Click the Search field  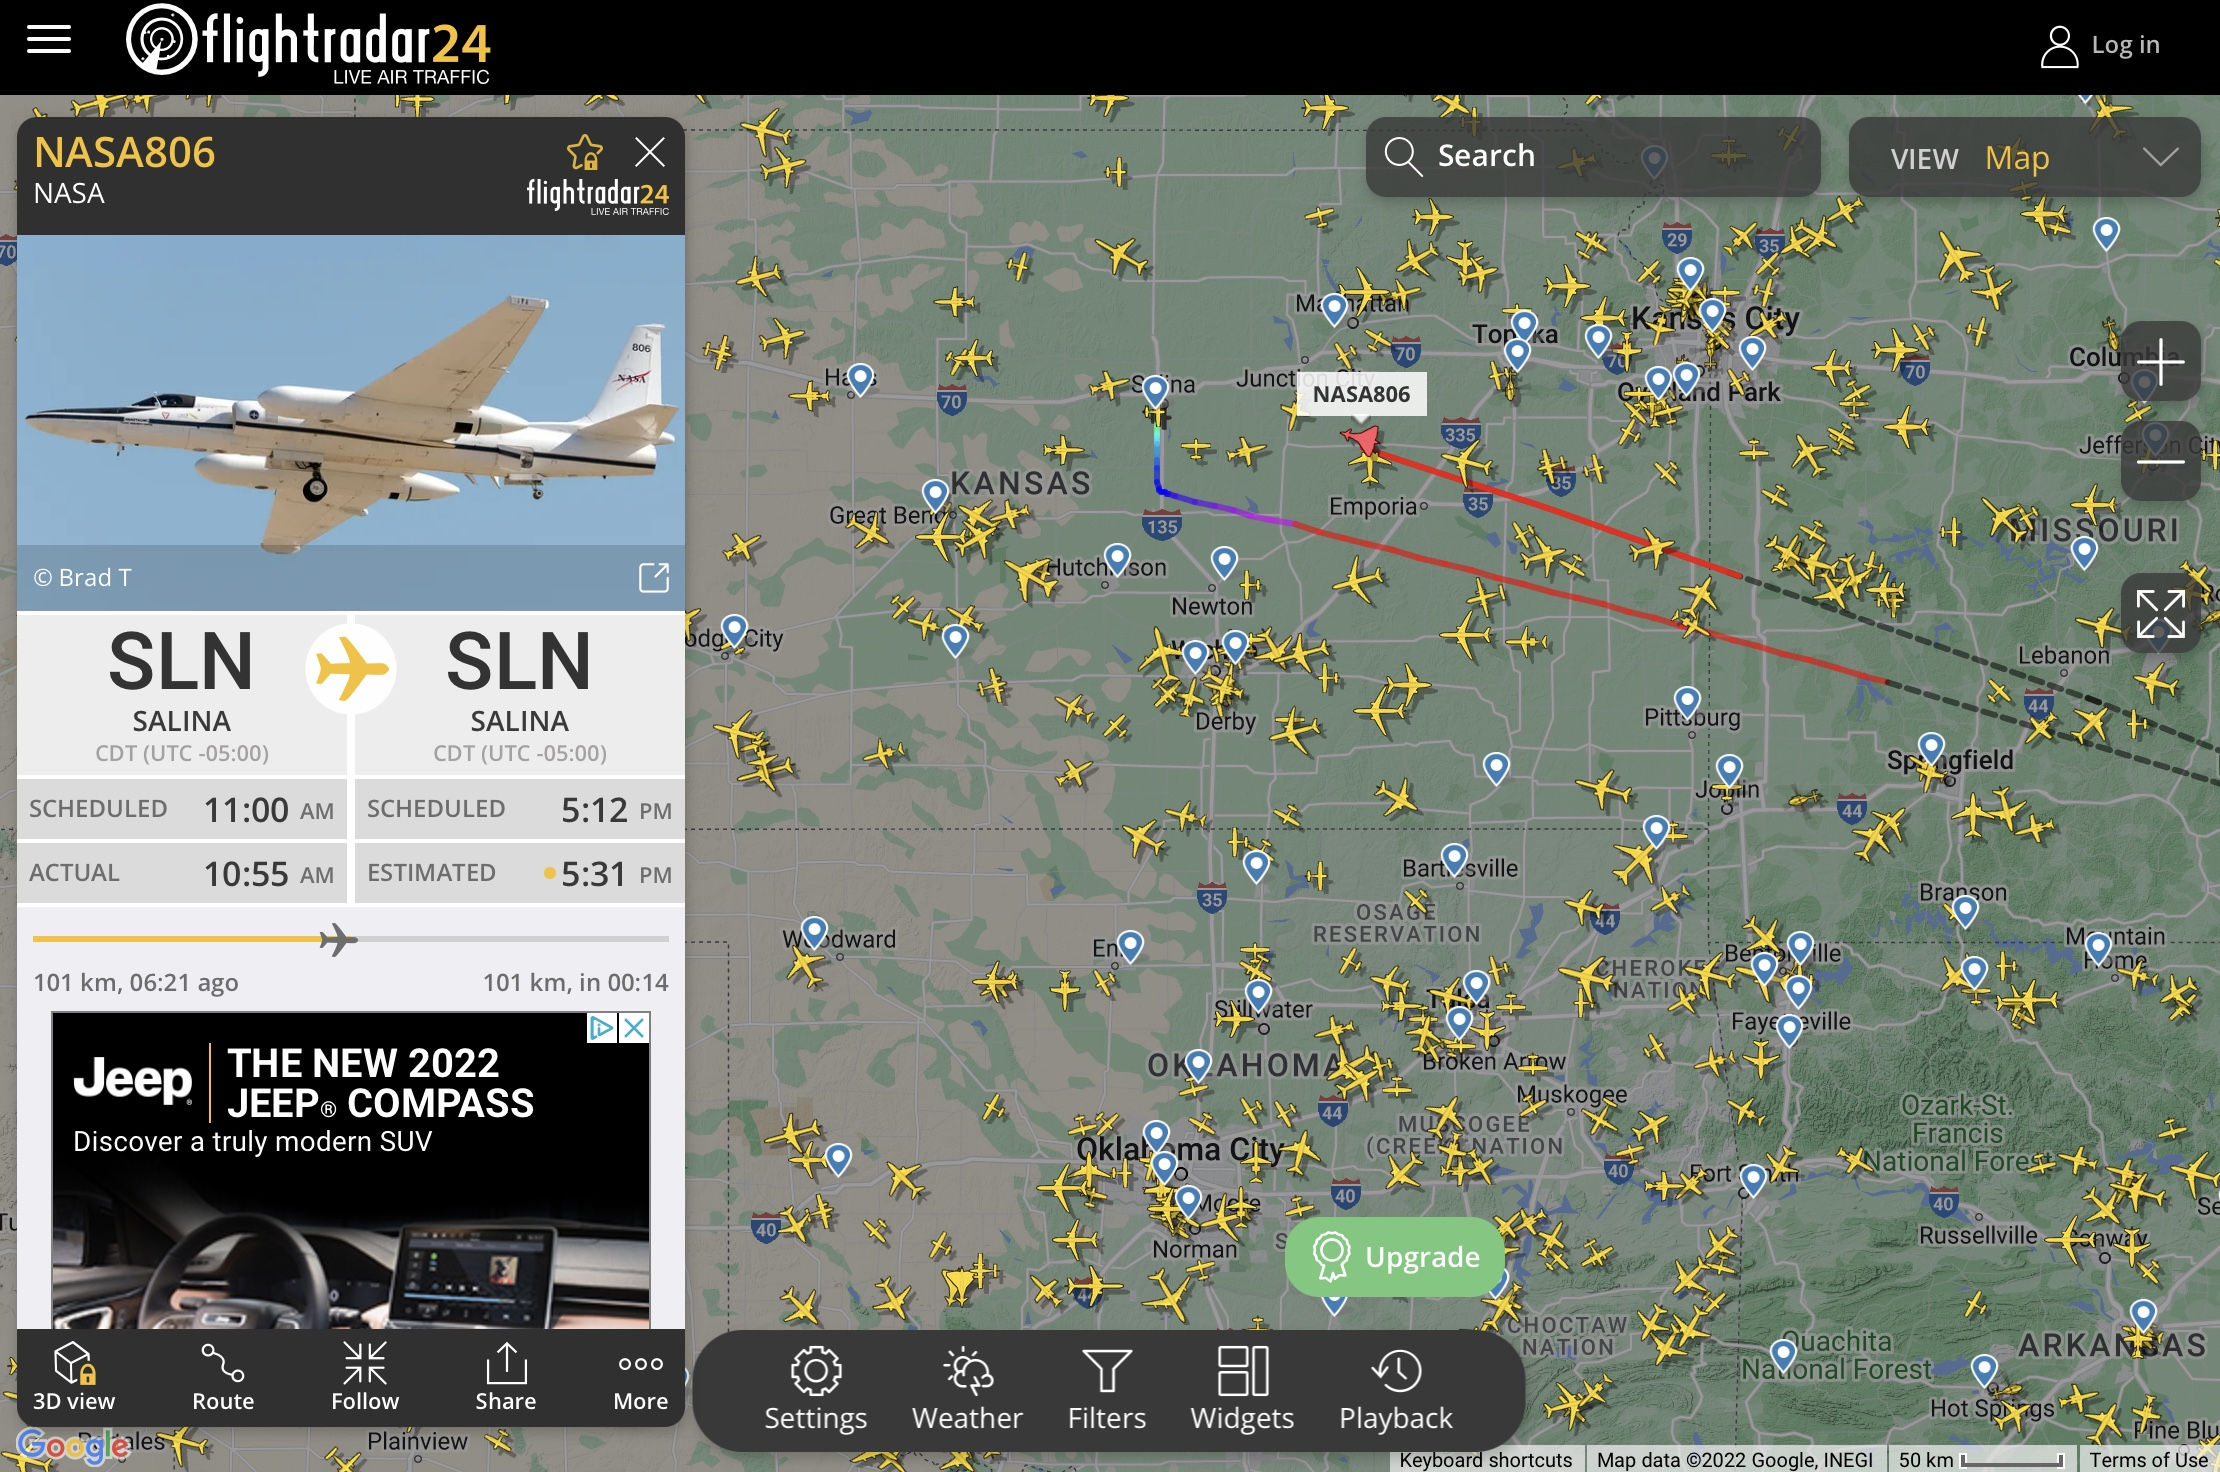pyautogui.click(x=1593, y=157)
